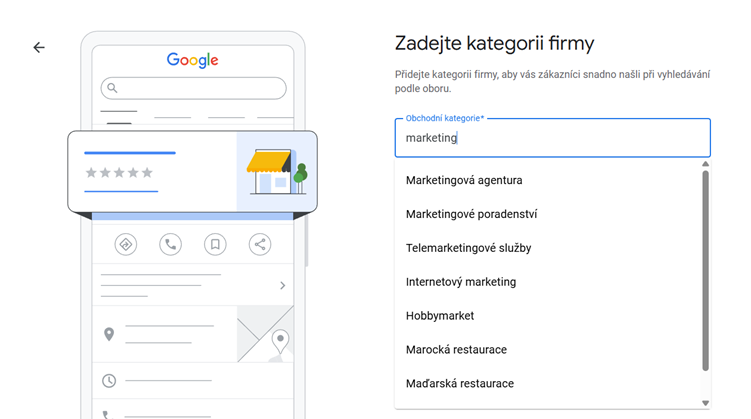The width and height of the screenshot is (751, 419).
Task: Select Marketingová agentura from suggestions
Action: 464,180
